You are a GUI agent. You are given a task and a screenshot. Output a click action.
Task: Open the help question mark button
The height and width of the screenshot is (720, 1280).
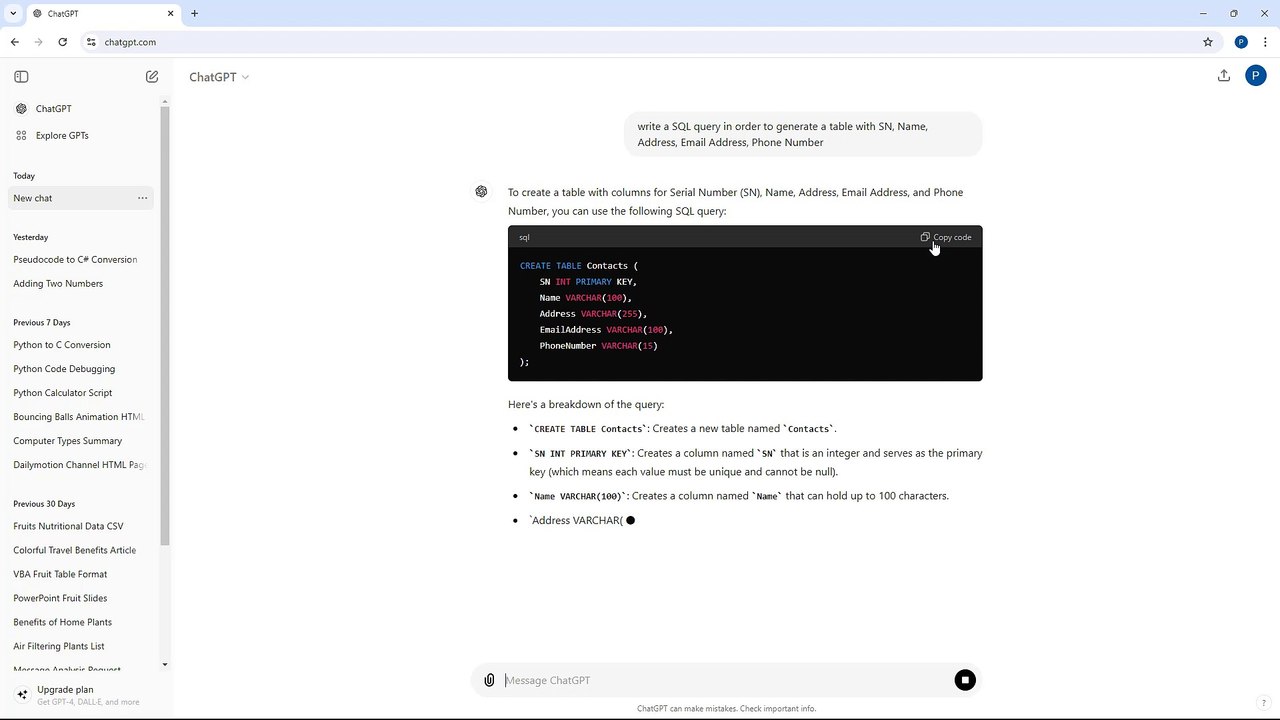tap(1264, 702)
